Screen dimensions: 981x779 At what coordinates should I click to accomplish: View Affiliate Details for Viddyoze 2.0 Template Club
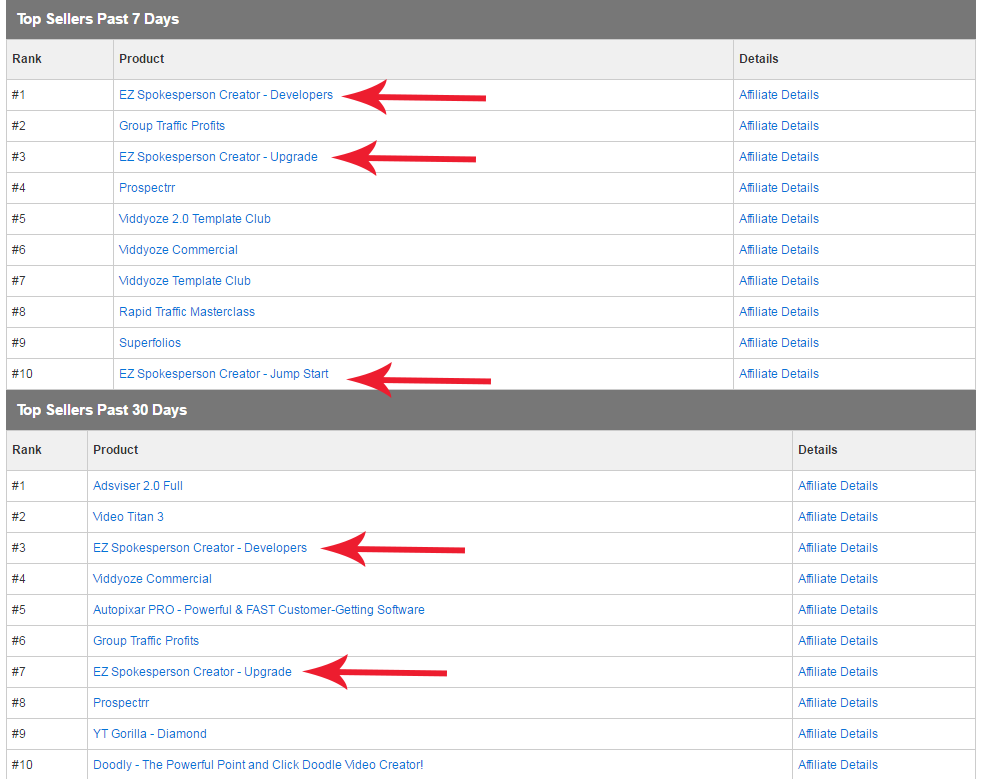click(779, 218)
